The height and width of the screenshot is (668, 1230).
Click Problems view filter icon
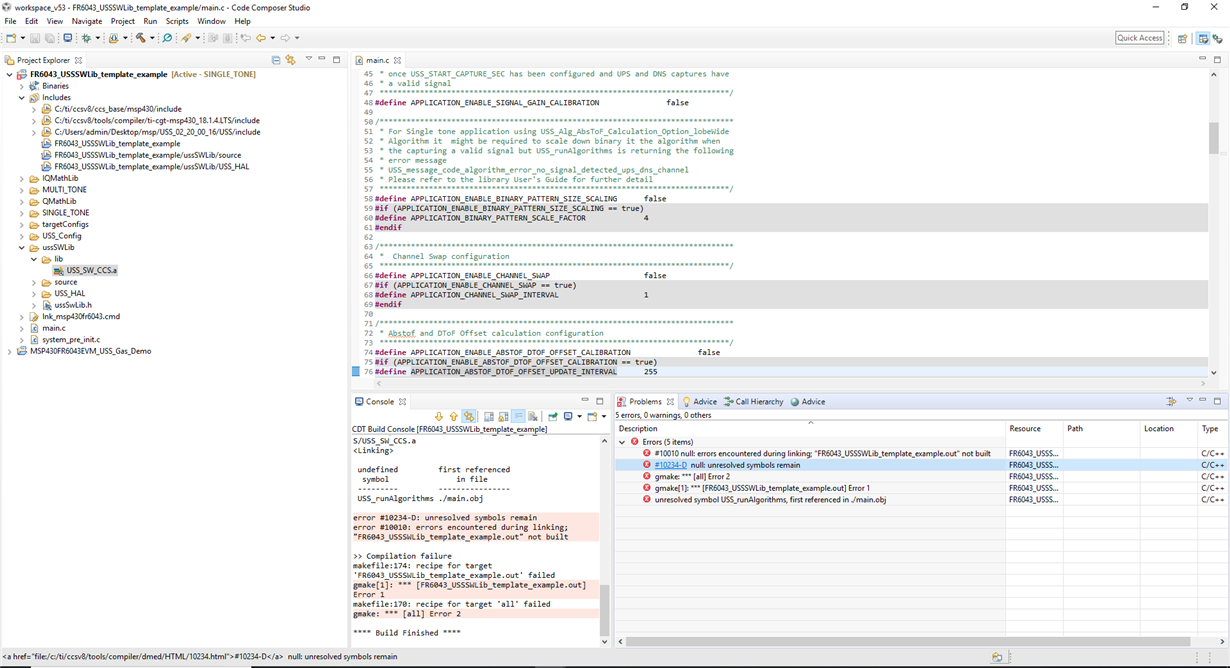point(1170,401)
